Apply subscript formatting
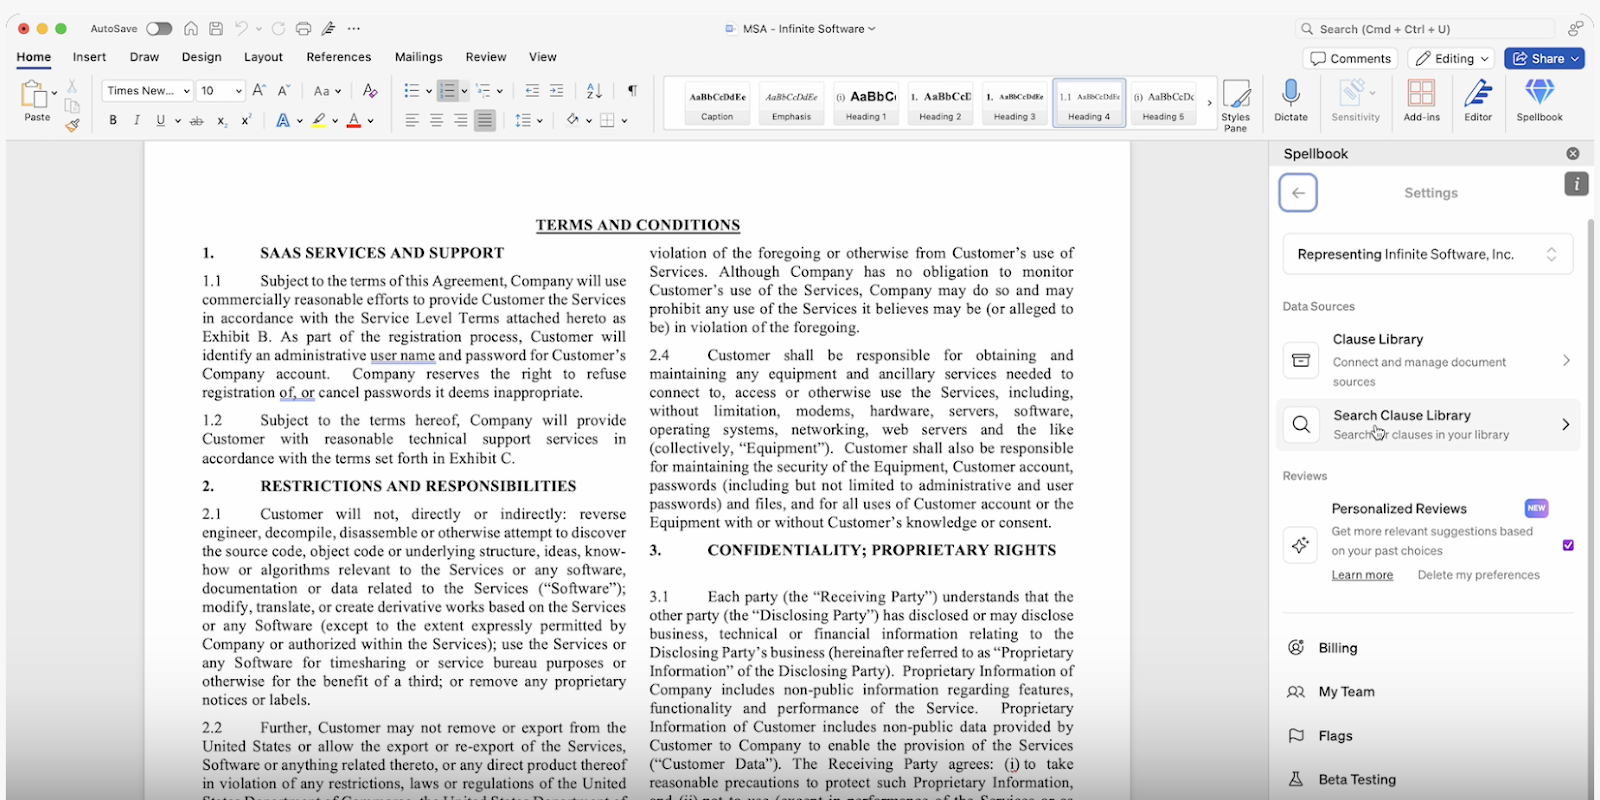This screenshot has height=800, width=1600. click(x=222, y=120)
